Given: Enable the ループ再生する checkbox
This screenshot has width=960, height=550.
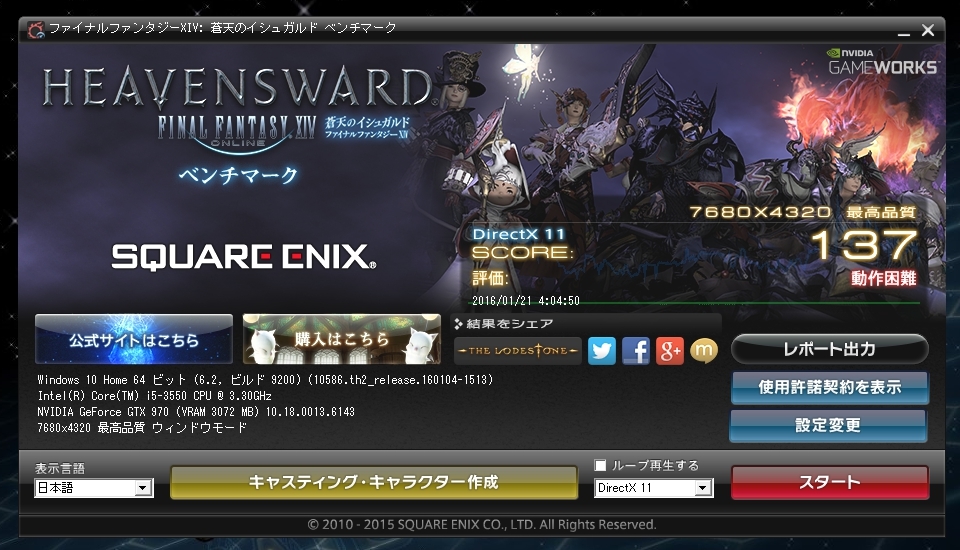Looking at the screenshot, I should point(601,465).
